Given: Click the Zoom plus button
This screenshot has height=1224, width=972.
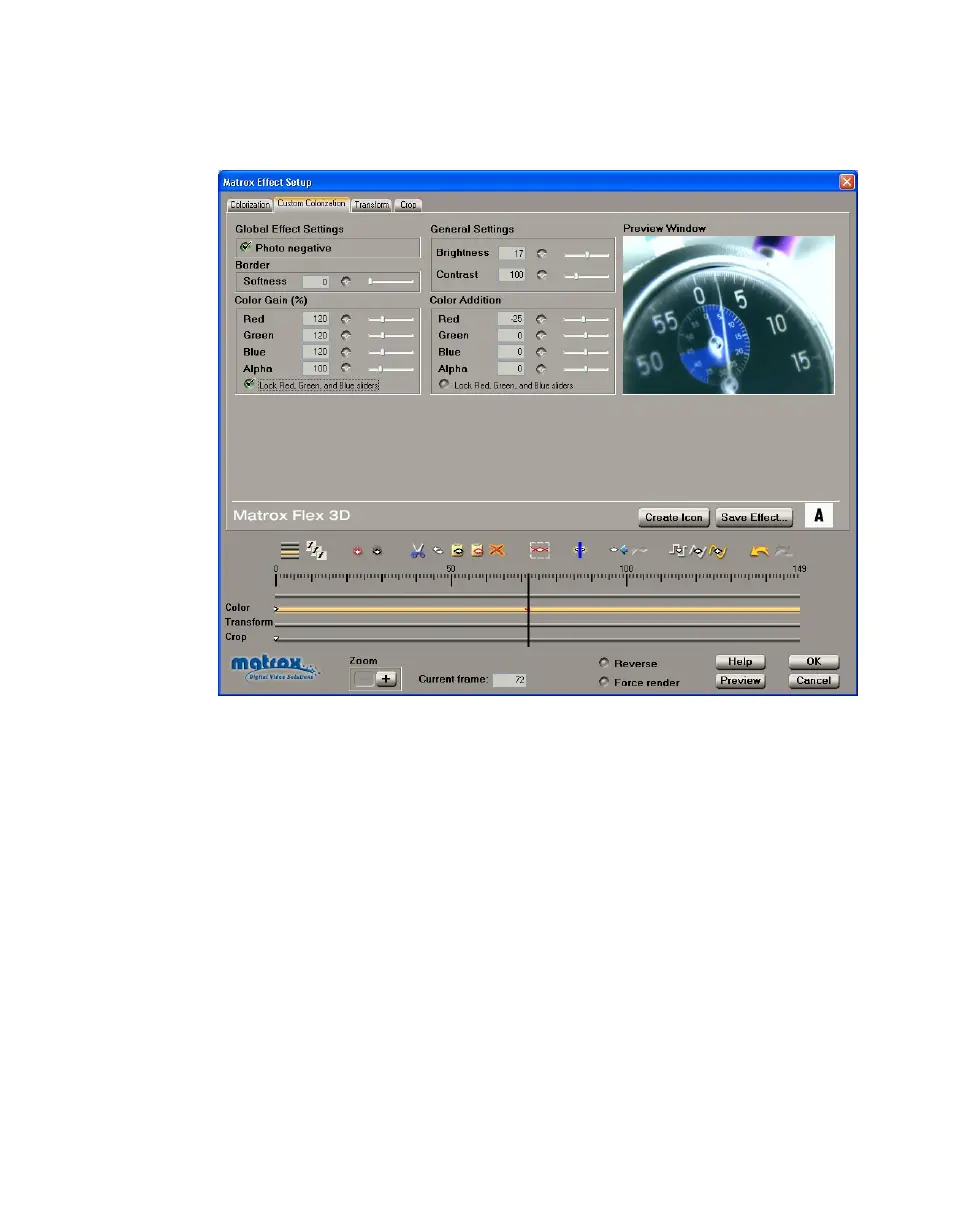Looking at the screenshot, I should (387, 679).
